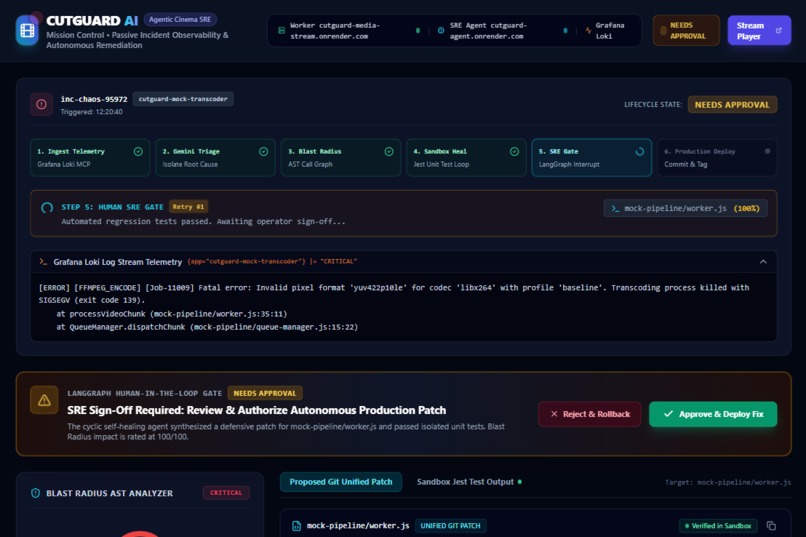Select step 1 Ingest Telemetry
The width and height of the screenshot is (806, 537).
[90, 157]
